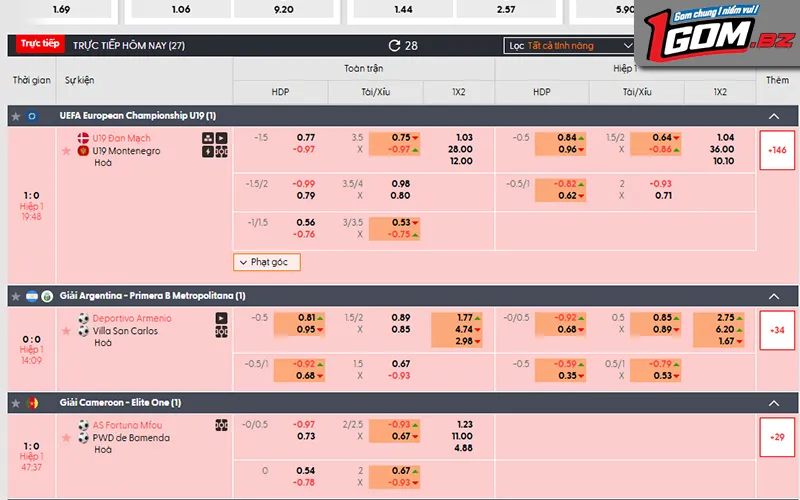Screen dimensions: 800x500
Task: Bet on the 11.00 odds for PWD de Bamenda
Action: tap(462, 436)
